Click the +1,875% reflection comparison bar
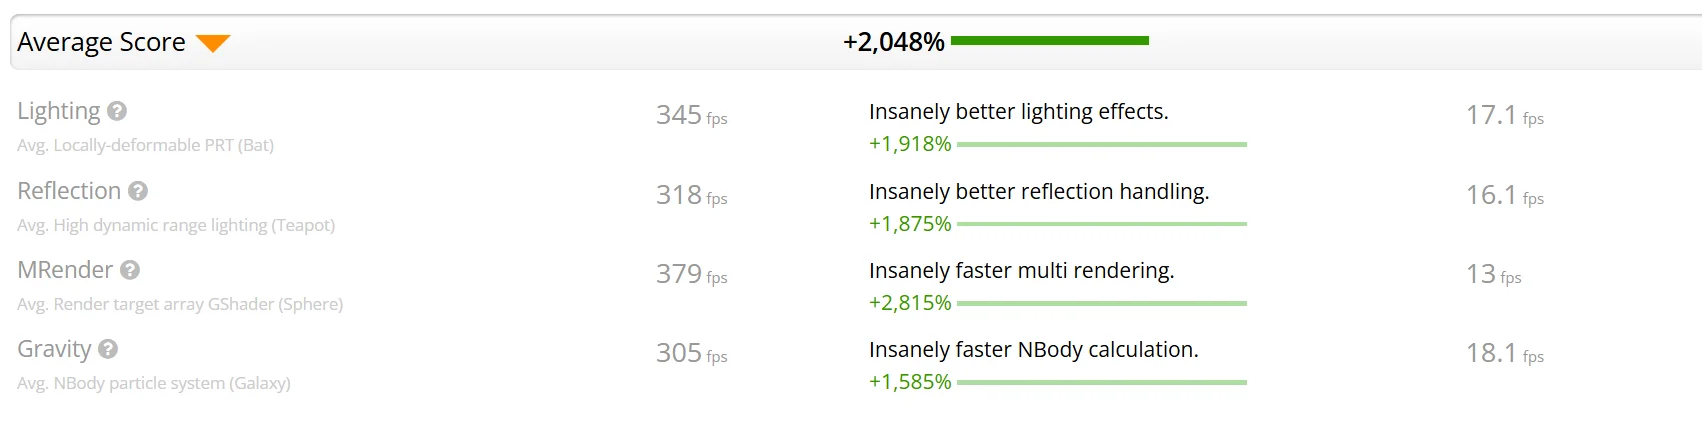Screen dimensions: 1702x435 pos(1101,224)
